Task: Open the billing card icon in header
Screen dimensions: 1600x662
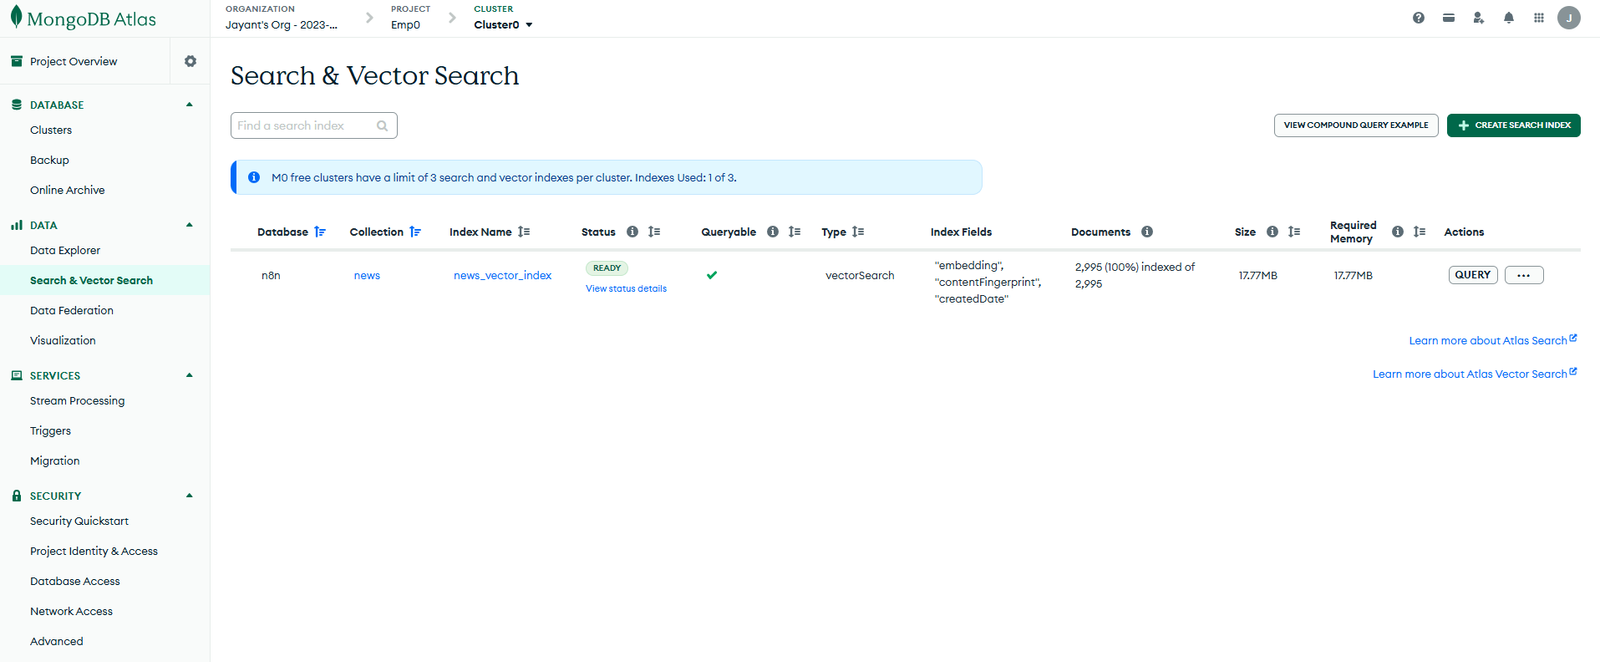Action: (x=1448, y=18)
